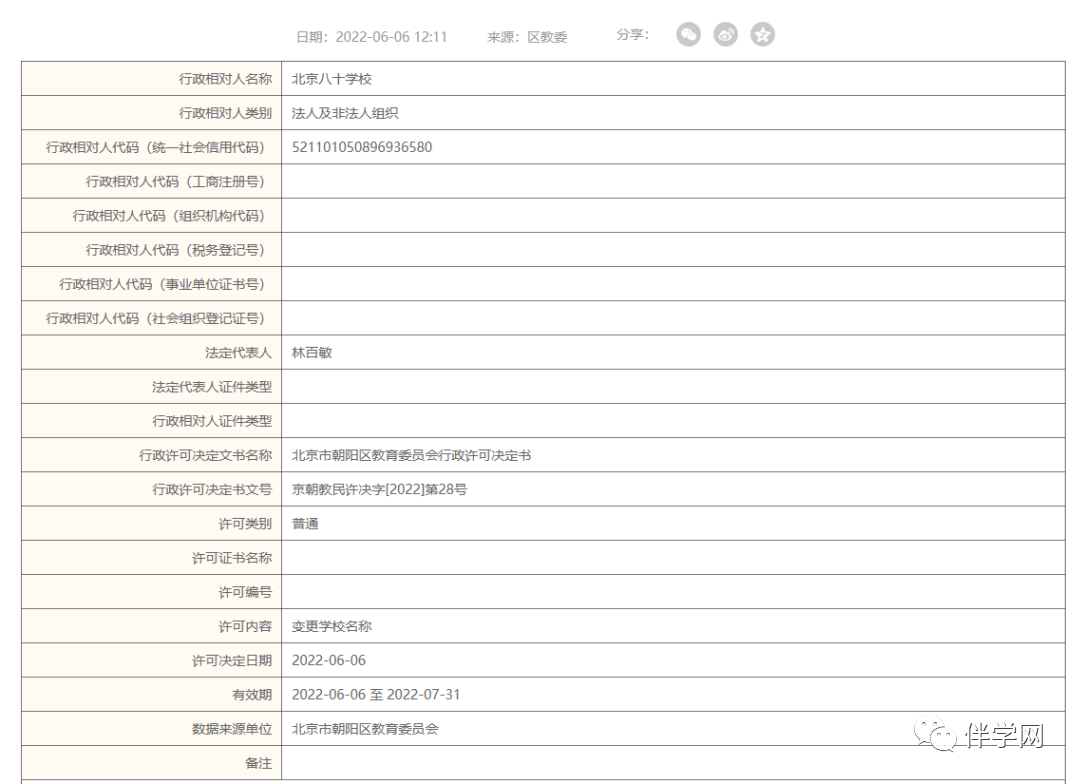This screenshot has width=1080, height=784.
Task: Select the permit content 变更学校名称
Action: tap(332, 626)
